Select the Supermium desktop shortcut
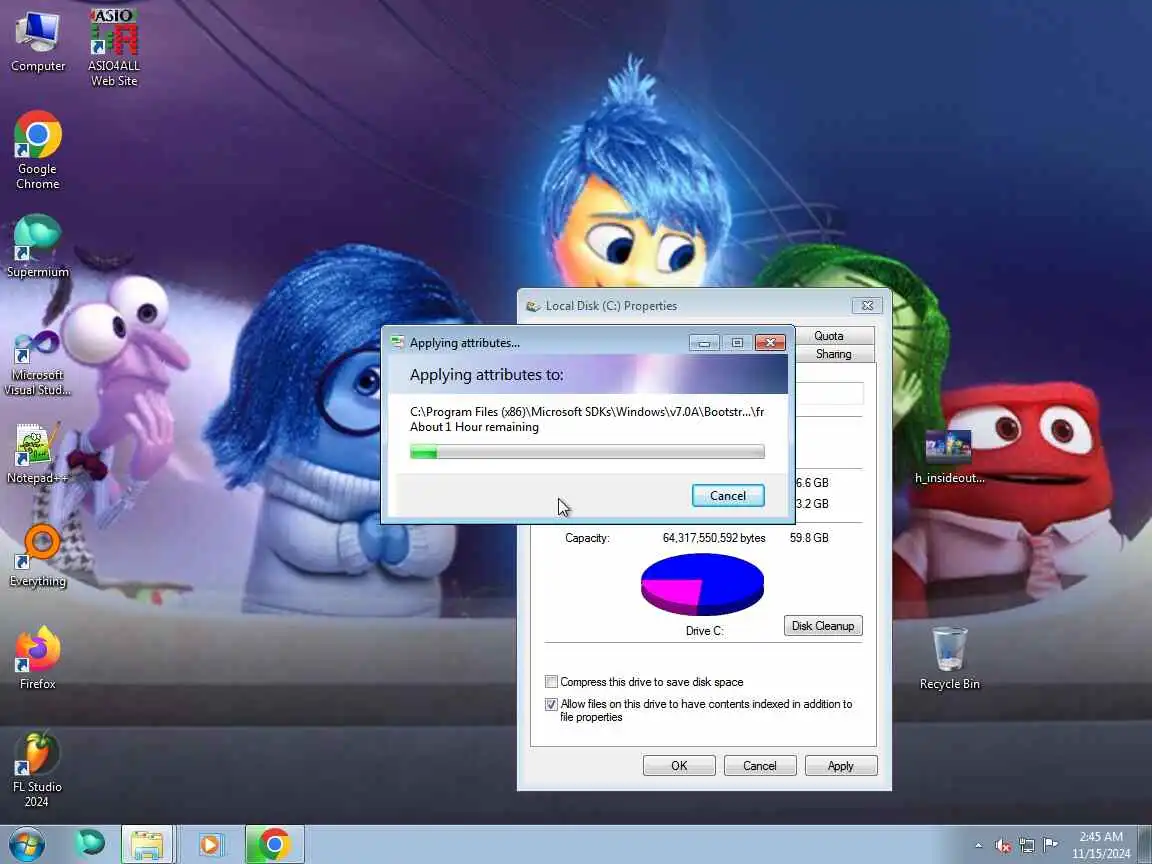1152x864 pixels. (37, 246)
